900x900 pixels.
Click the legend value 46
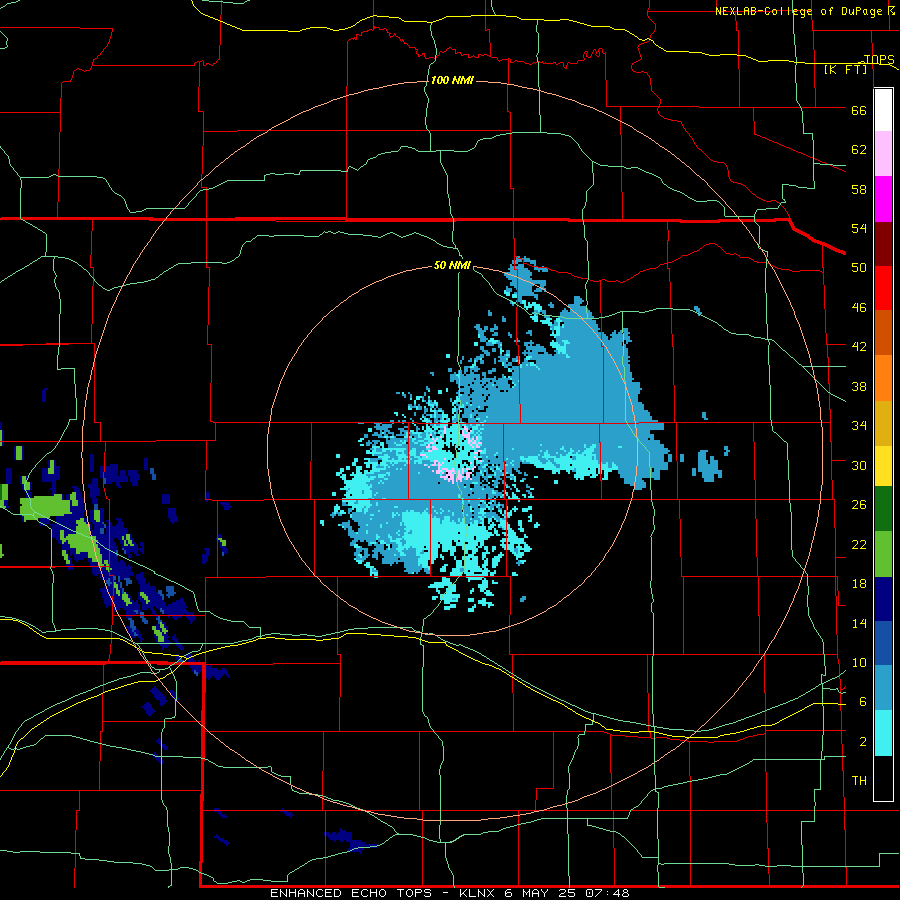[x=859, y=307]
